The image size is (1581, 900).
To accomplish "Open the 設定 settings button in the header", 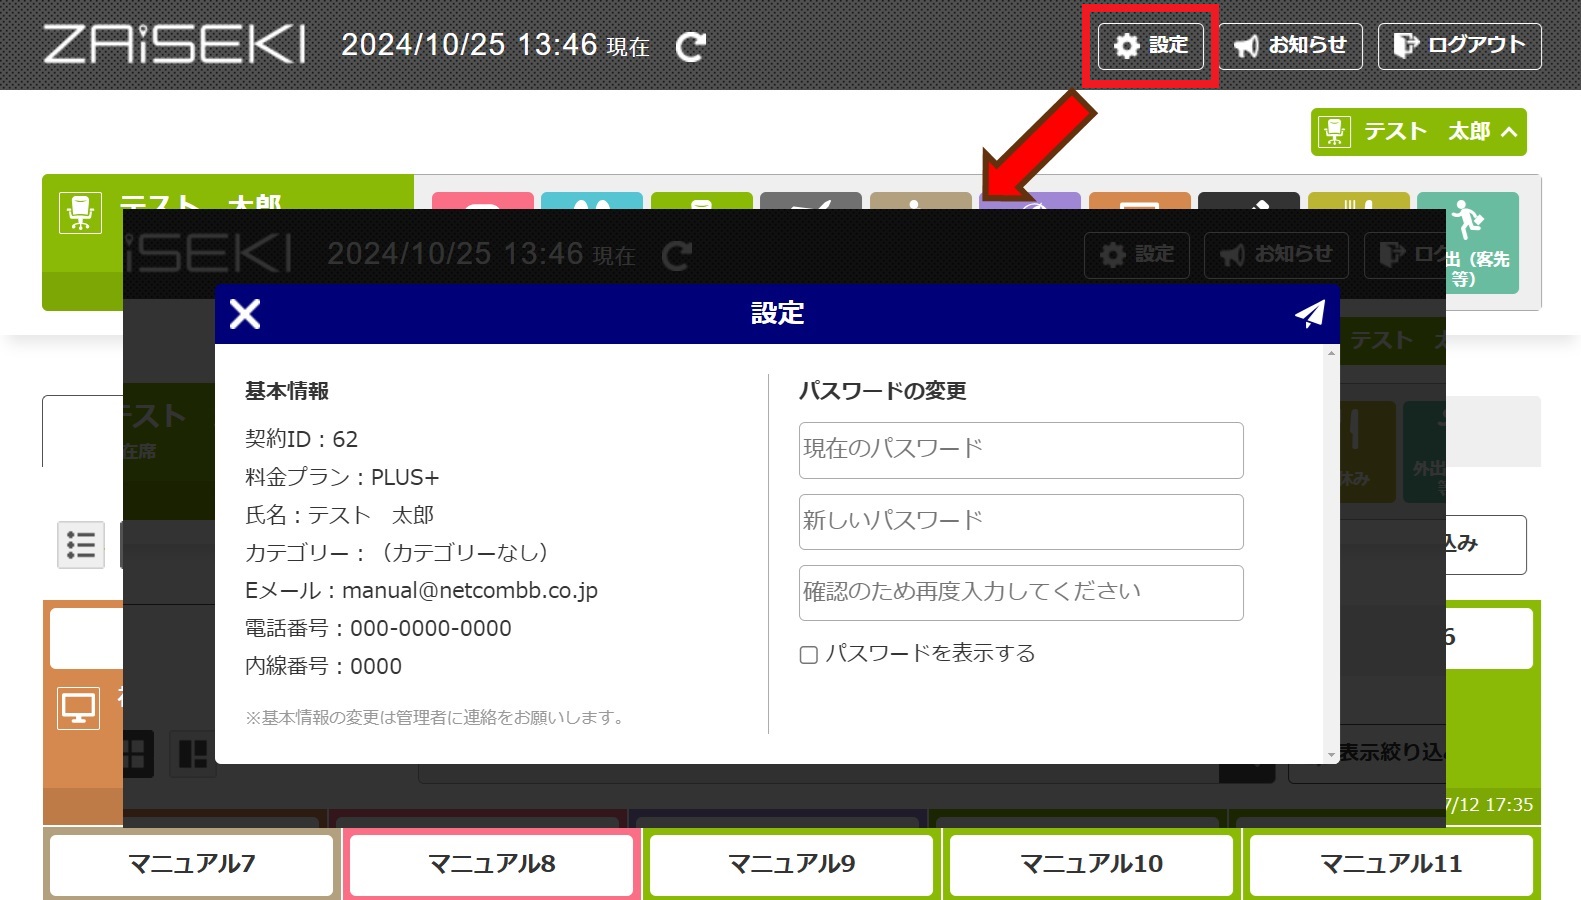I will [x=1150, y=46].
